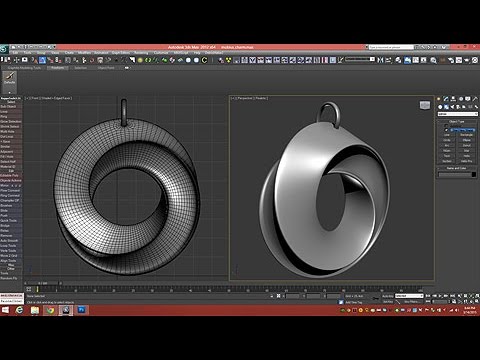Open the Schematic View

[x=424, y=60]
